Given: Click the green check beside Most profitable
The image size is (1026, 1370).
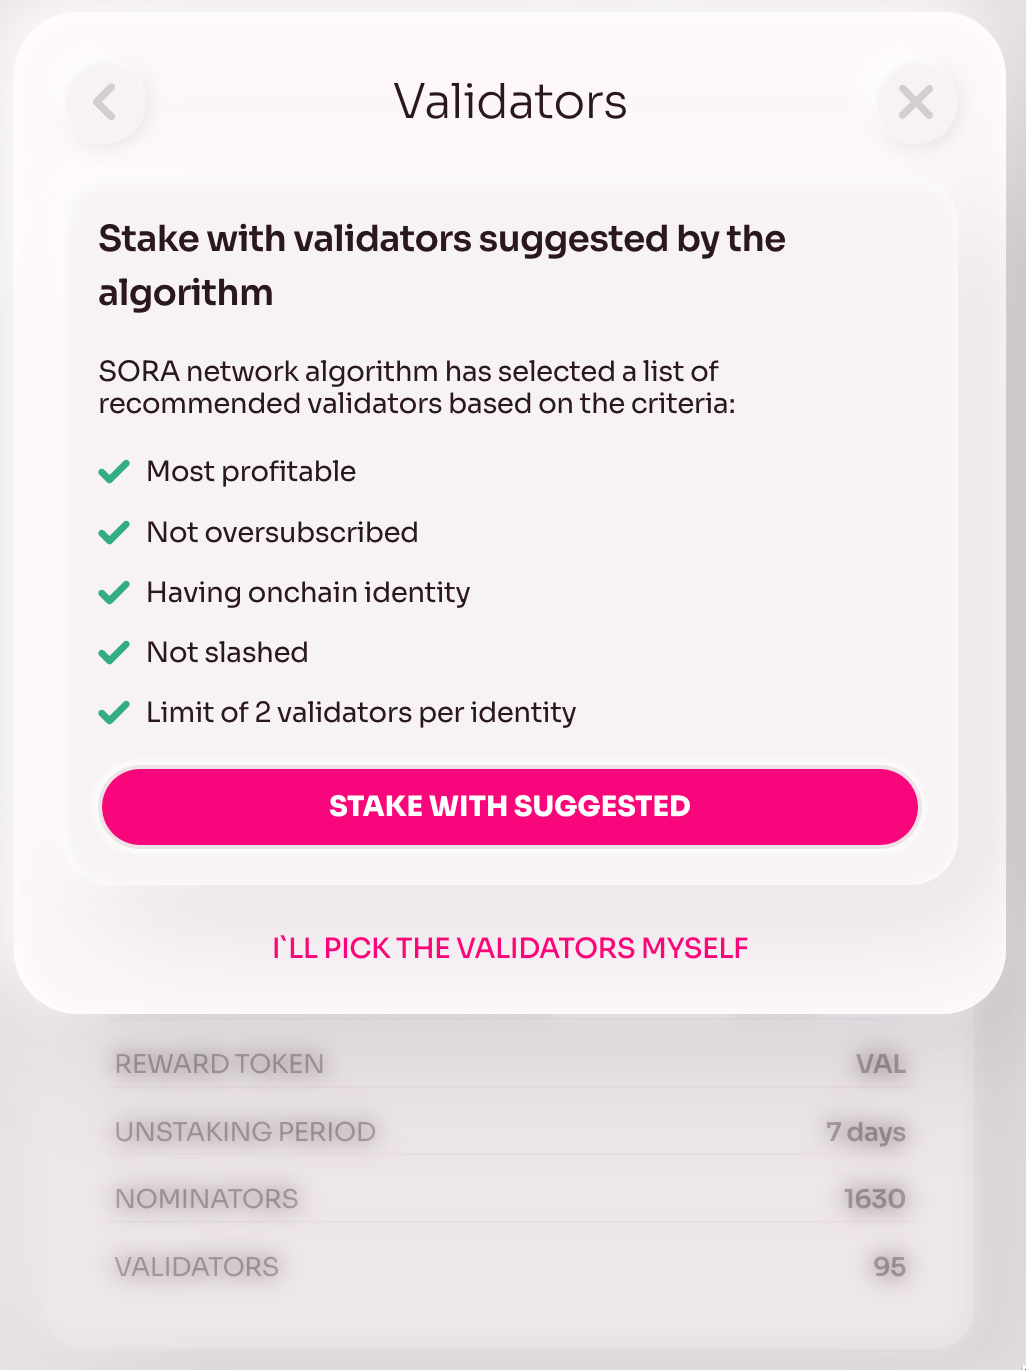Looking at the screenshot, I should click(x=114, y=472).
